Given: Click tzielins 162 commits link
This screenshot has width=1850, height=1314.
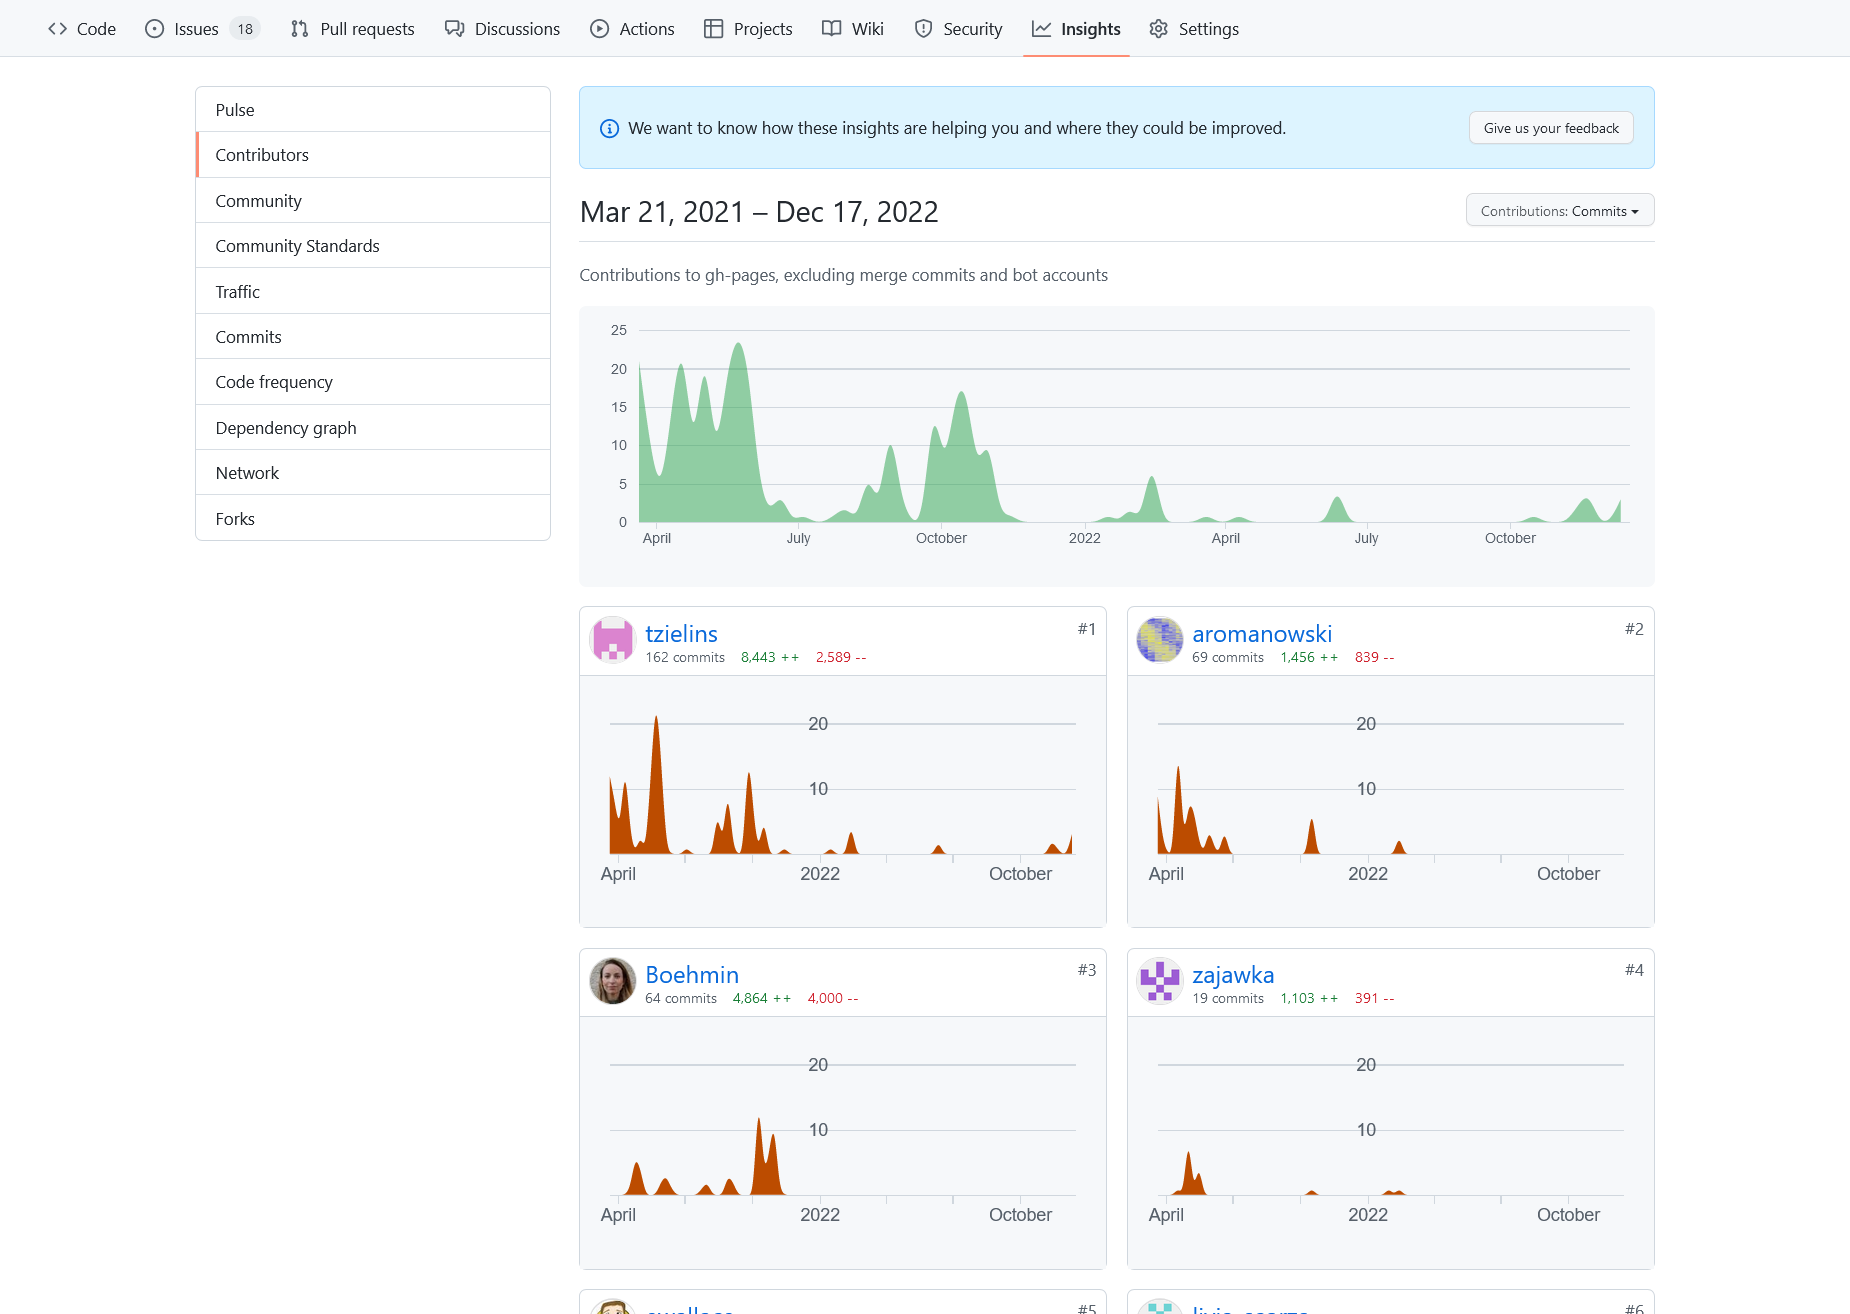Looking at the screenshot, I should point(685,657).
